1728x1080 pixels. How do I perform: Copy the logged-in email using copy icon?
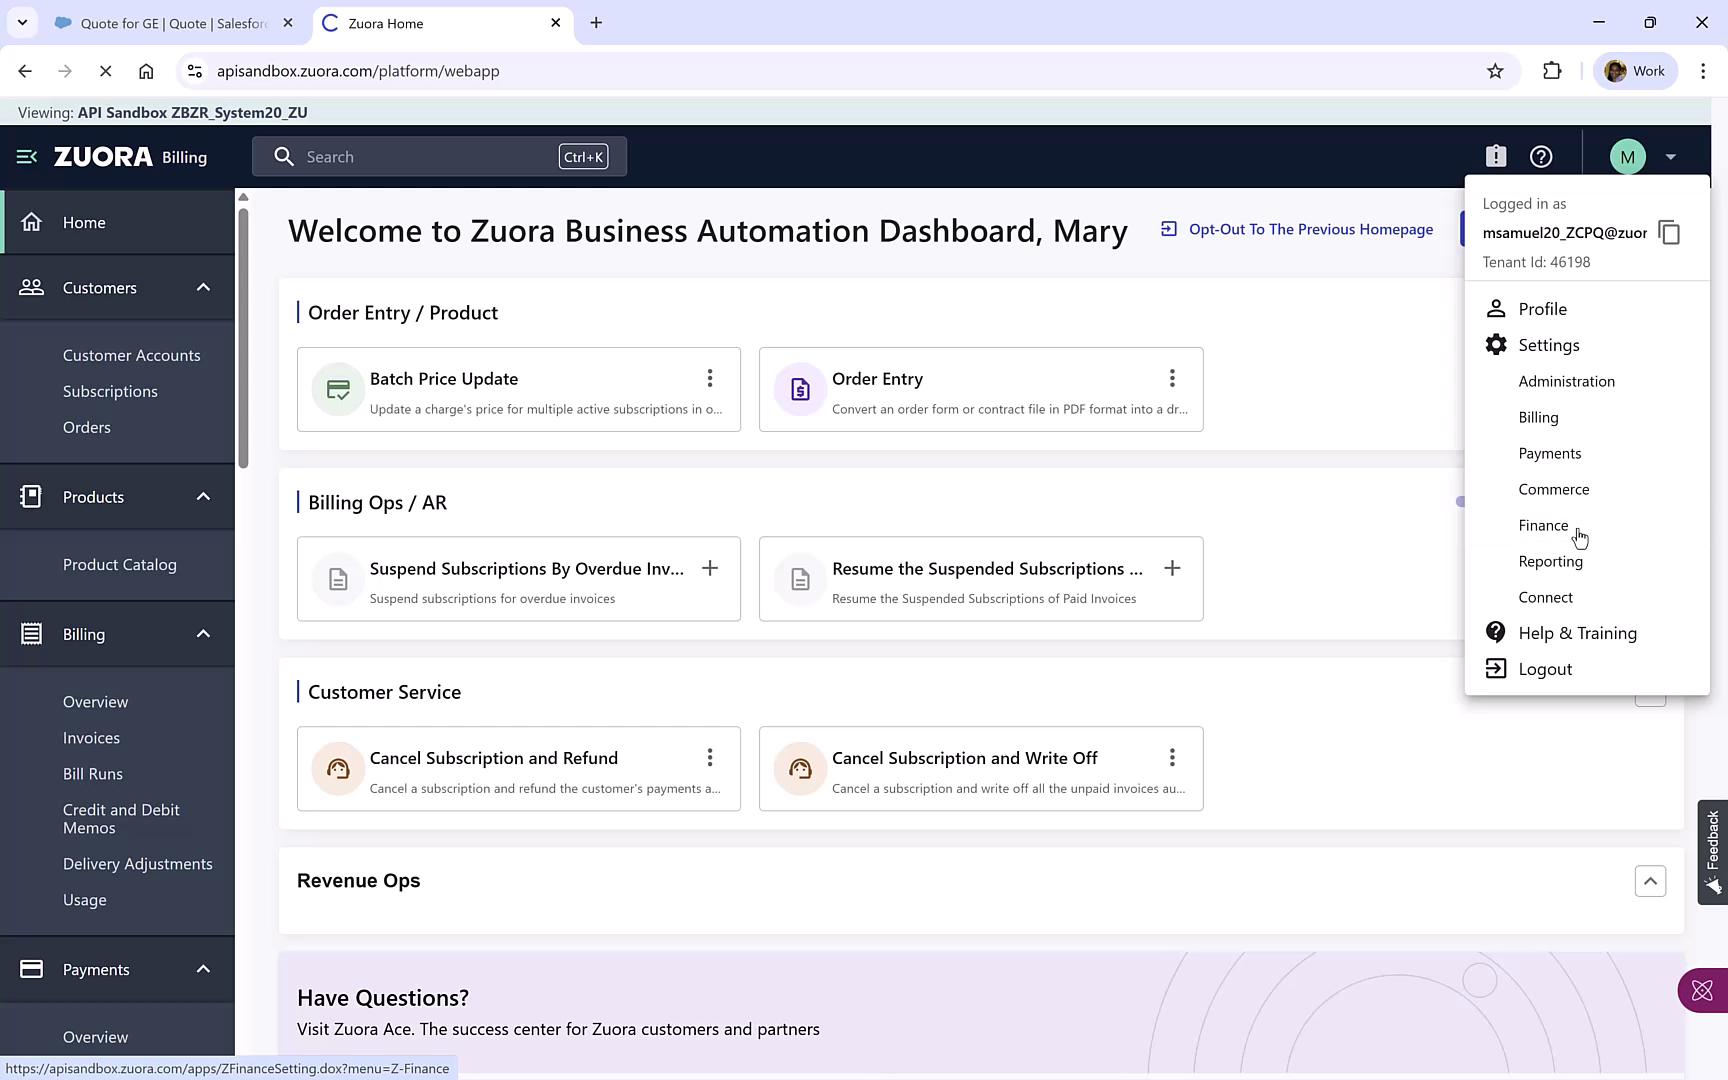pos(1669,232)
